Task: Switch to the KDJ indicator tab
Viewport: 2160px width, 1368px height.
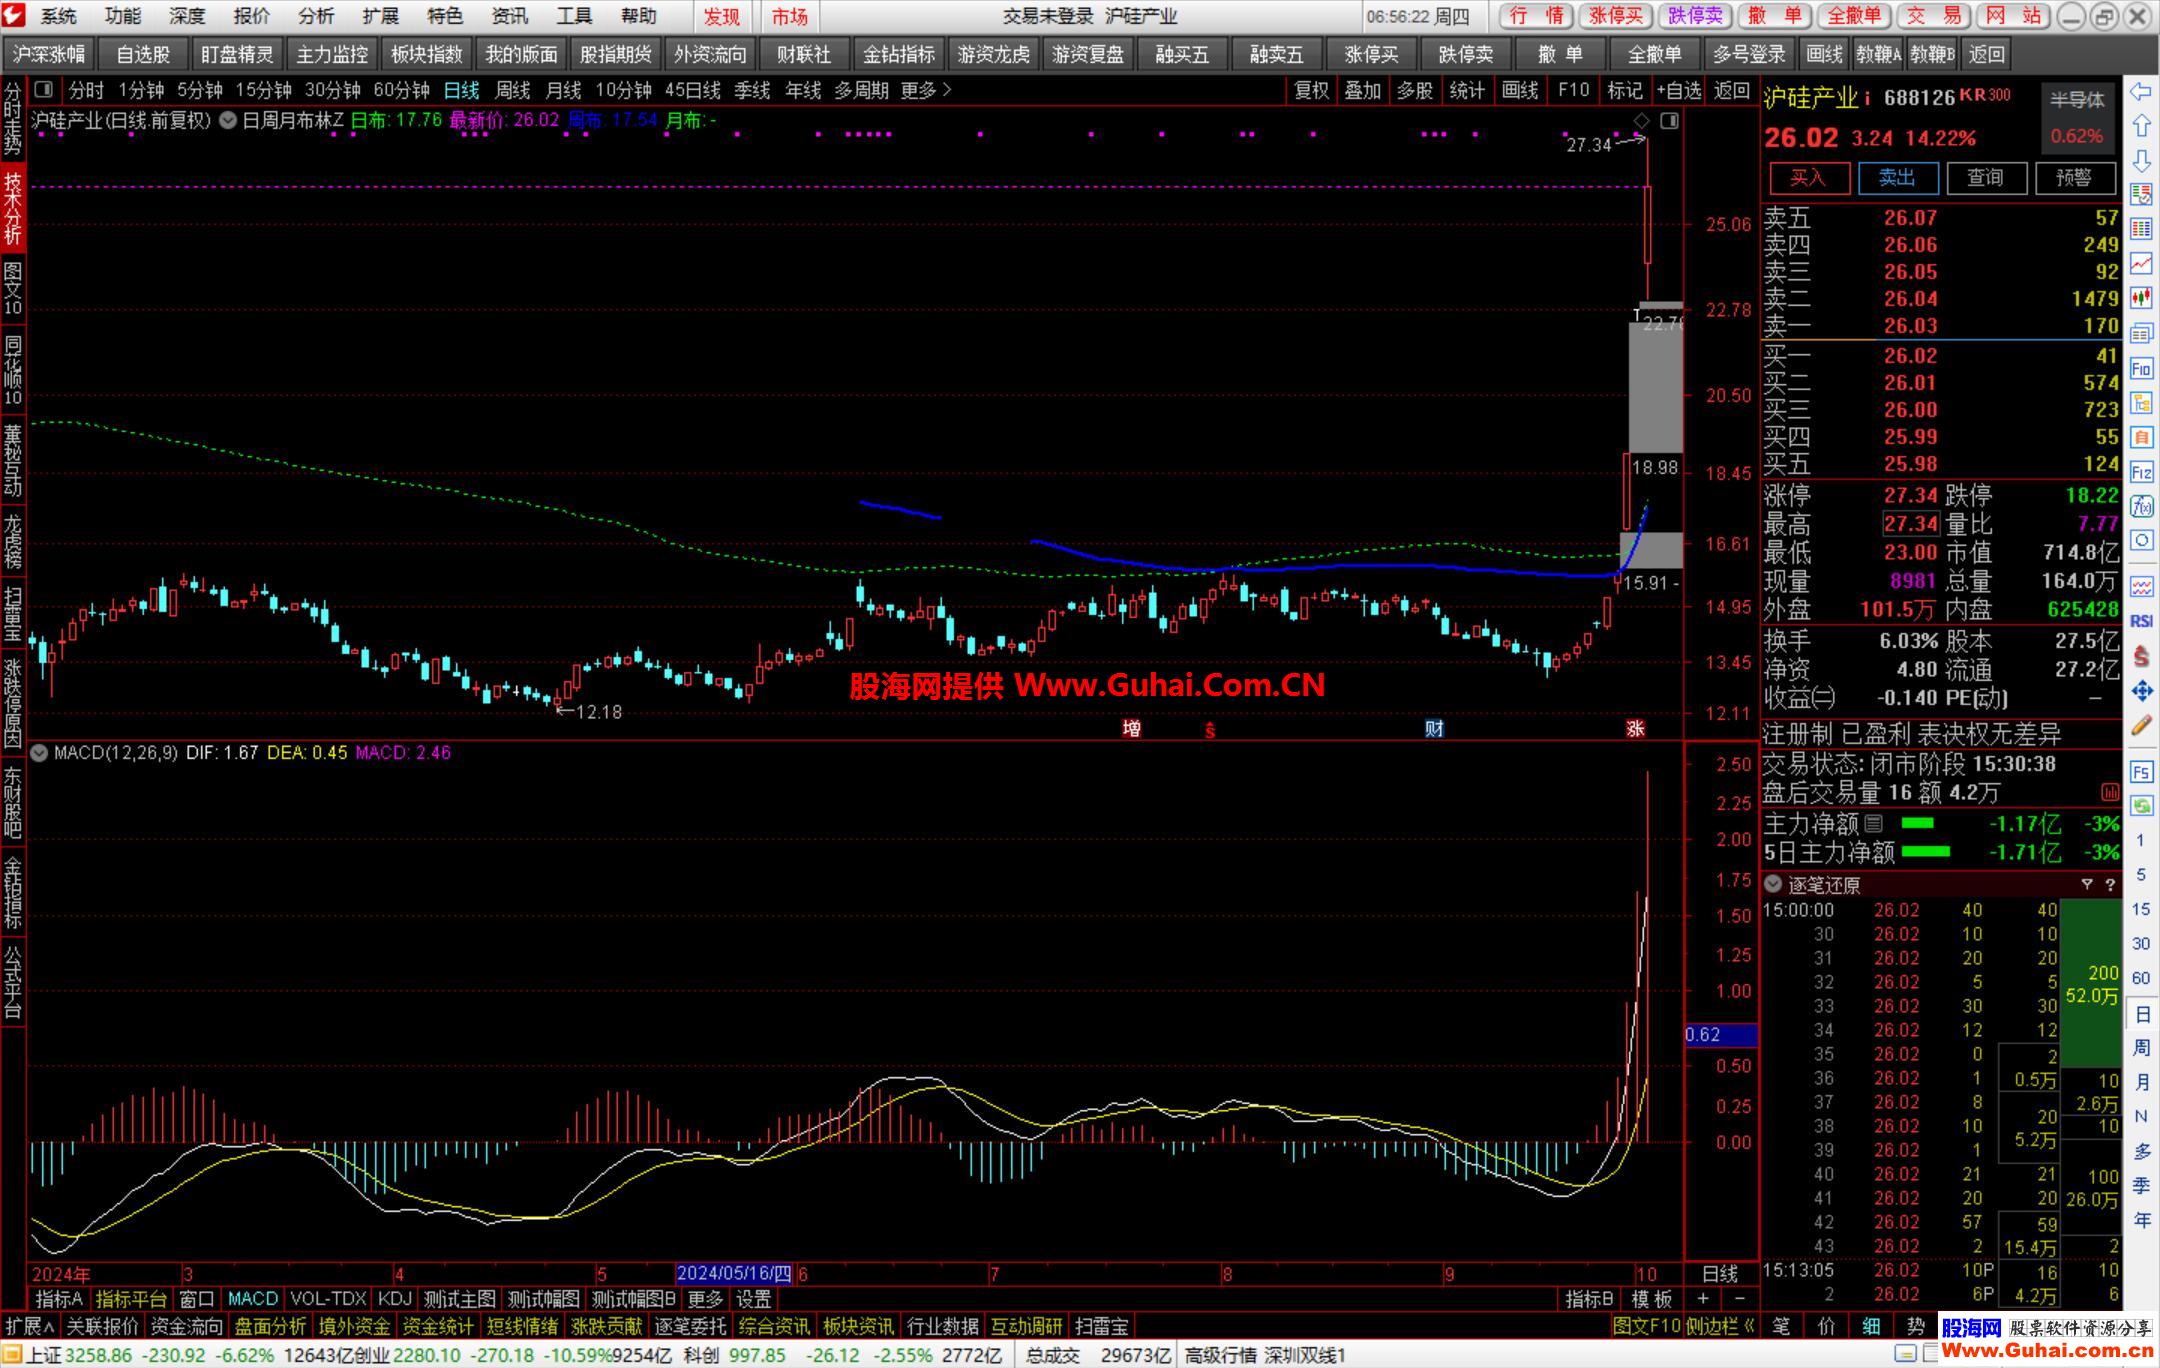Action: click(395, 1299)
